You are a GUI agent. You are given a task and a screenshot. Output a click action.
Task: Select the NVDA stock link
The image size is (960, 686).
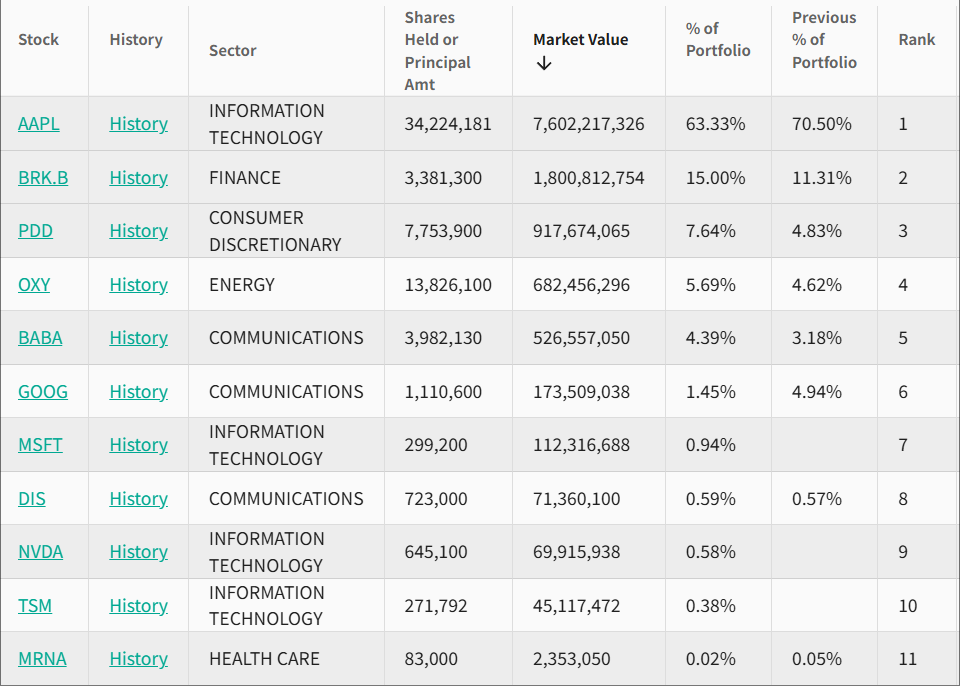coord(40,552)
